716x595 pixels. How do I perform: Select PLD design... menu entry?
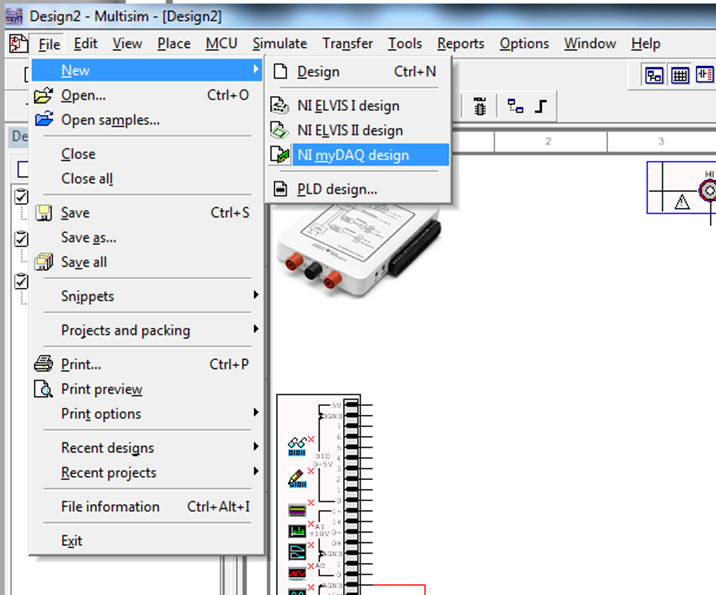click(x=359, y=189)
